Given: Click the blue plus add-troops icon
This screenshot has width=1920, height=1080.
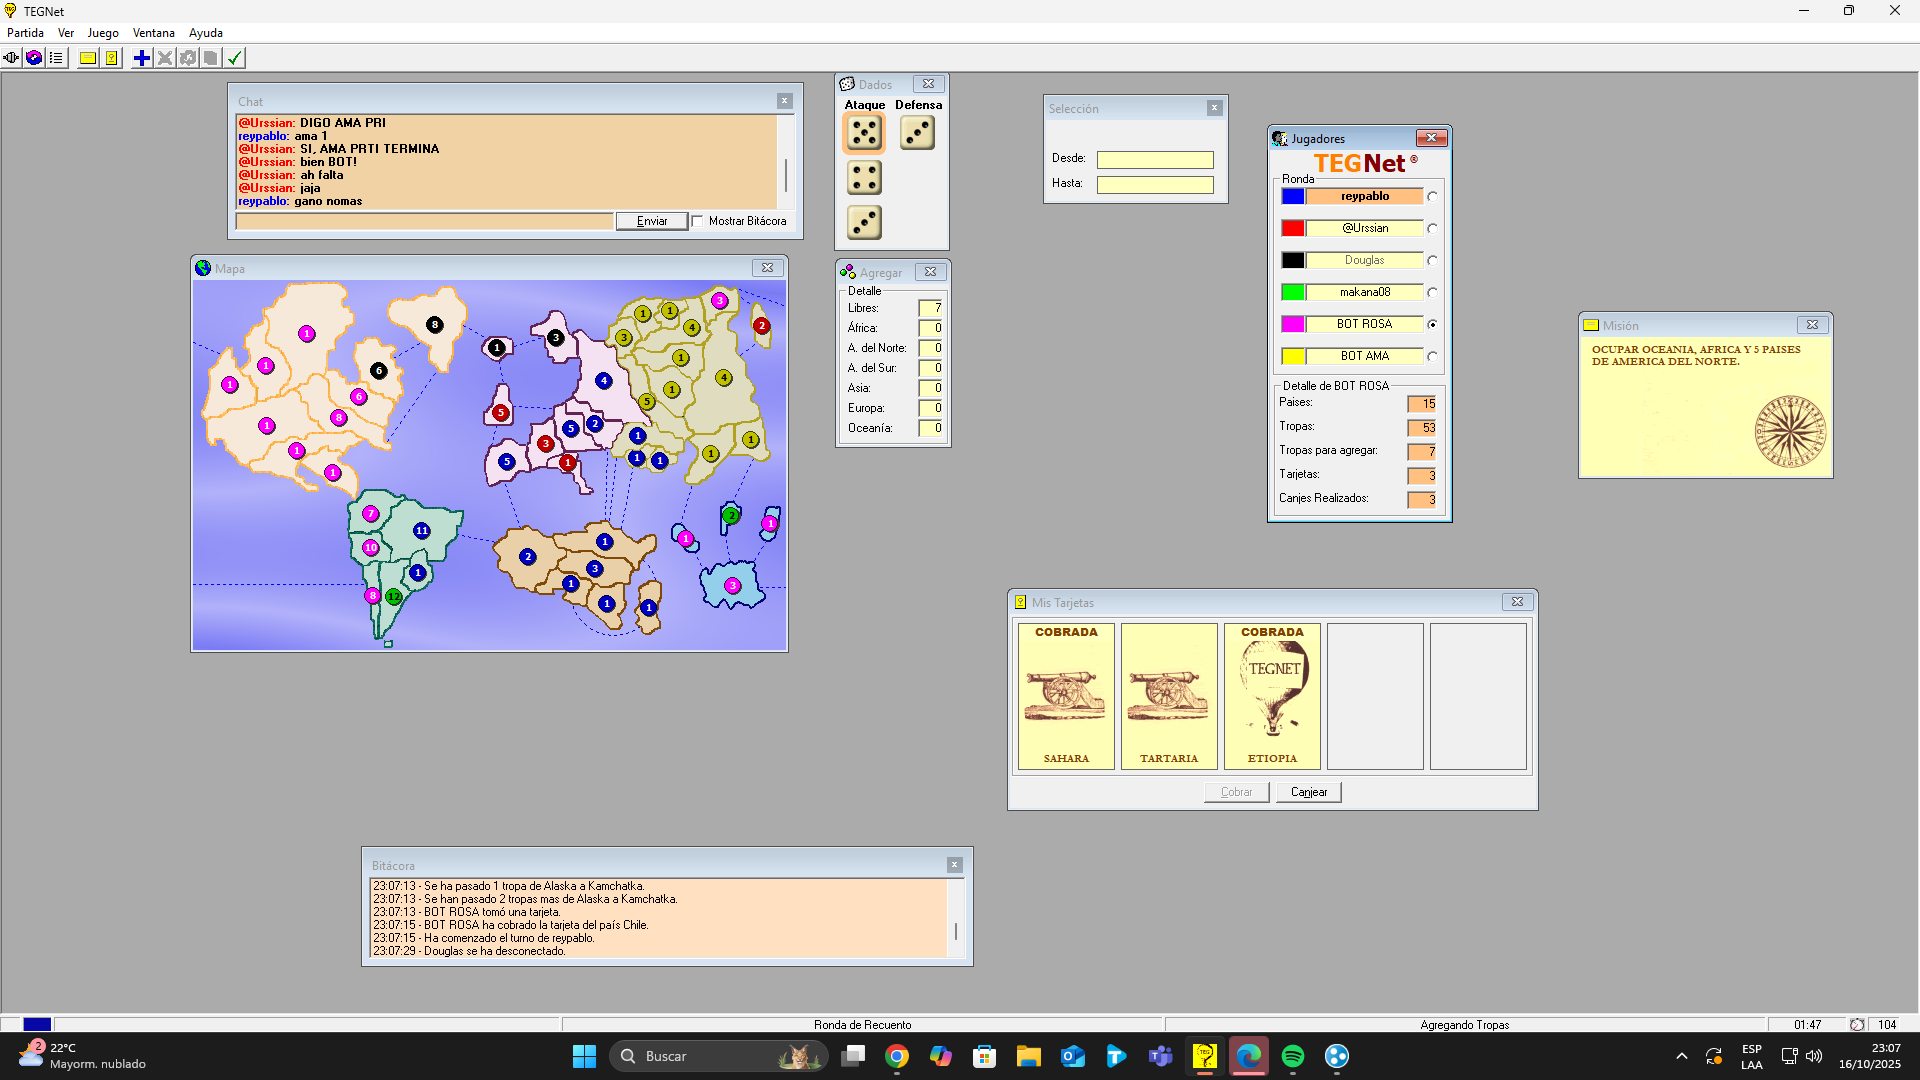Looking at the screenshot, I should click(142, 58).
